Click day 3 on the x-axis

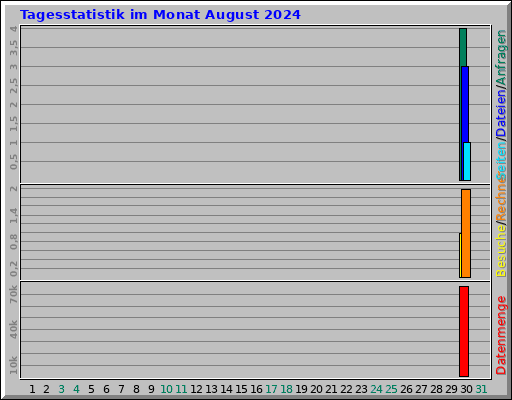(61, 389)
